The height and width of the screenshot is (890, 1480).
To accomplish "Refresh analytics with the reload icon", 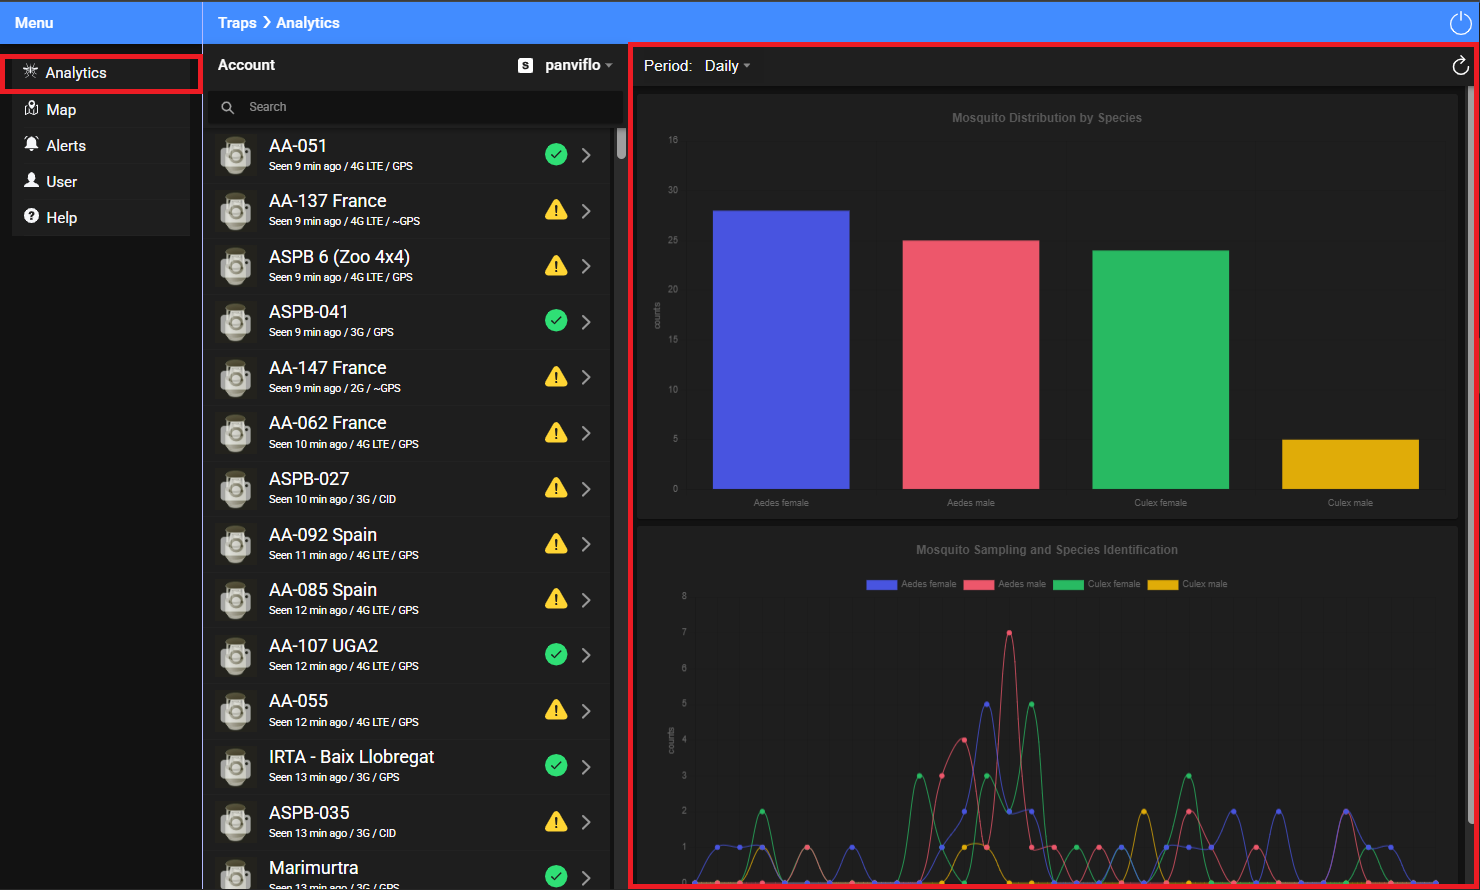I will coord(1460,66).
